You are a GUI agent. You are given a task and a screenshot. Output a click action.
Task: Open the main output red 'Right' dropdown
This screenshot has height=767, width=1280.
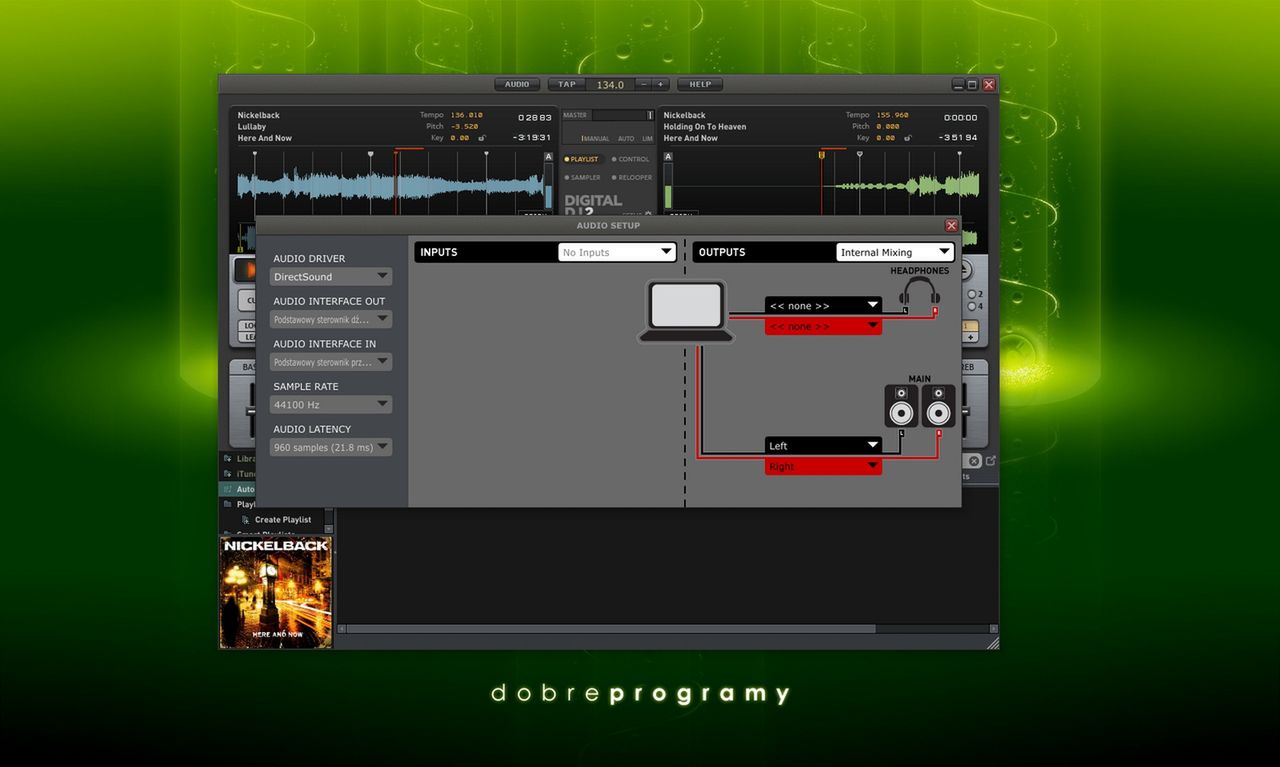[823, 466]
